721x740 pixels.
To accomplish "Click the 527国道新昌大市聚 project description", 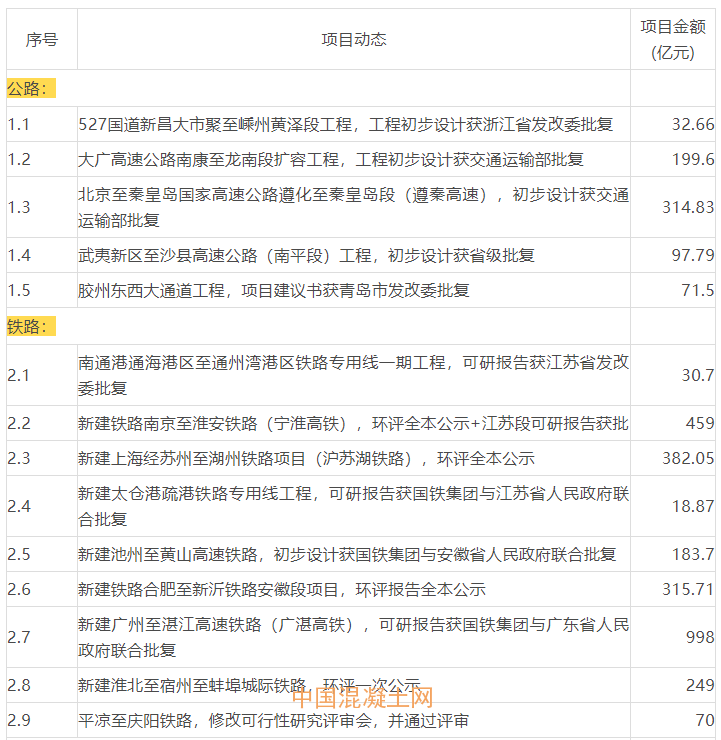I will tap(346, 125).
